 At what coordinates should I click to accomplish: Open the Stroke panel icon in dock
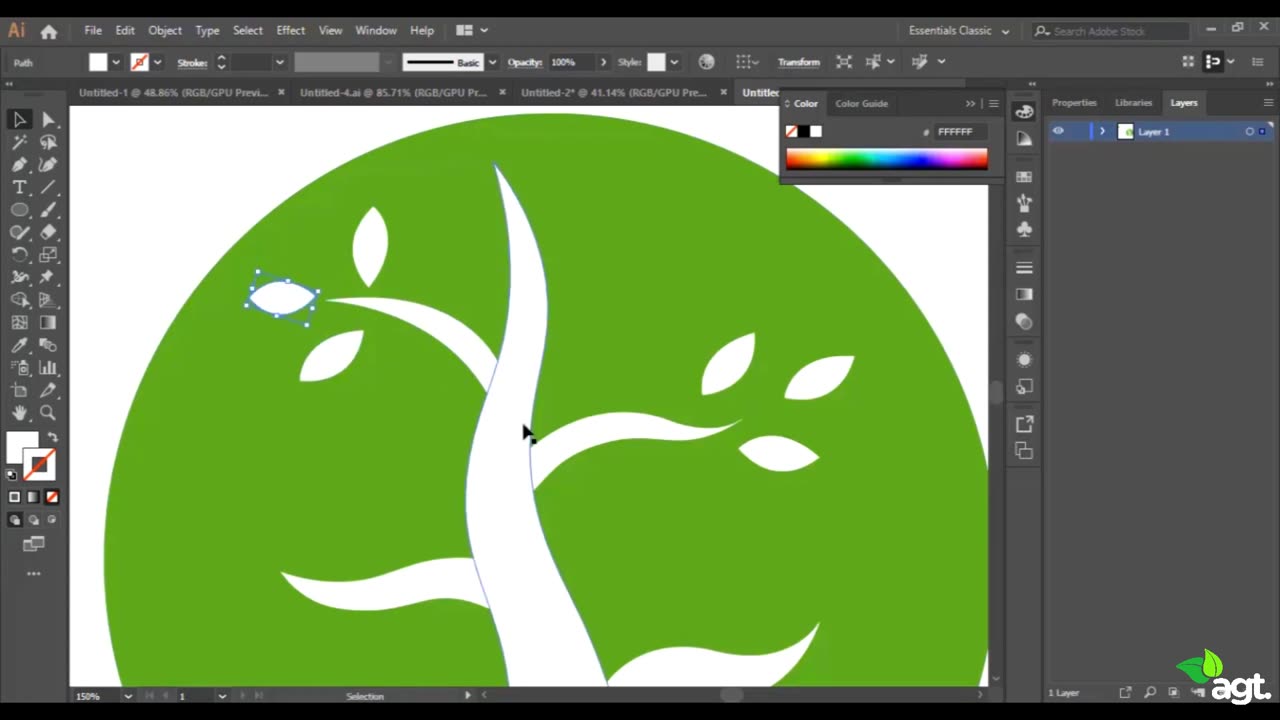pos(1024,268)
